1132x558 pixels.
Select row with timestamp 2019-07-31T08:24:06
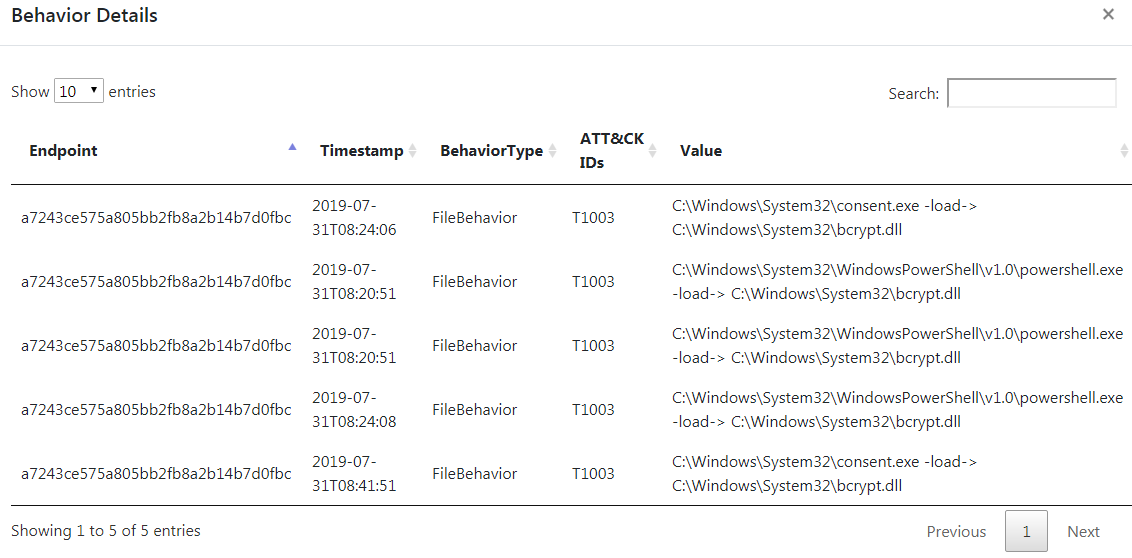(x=566, y=218)
